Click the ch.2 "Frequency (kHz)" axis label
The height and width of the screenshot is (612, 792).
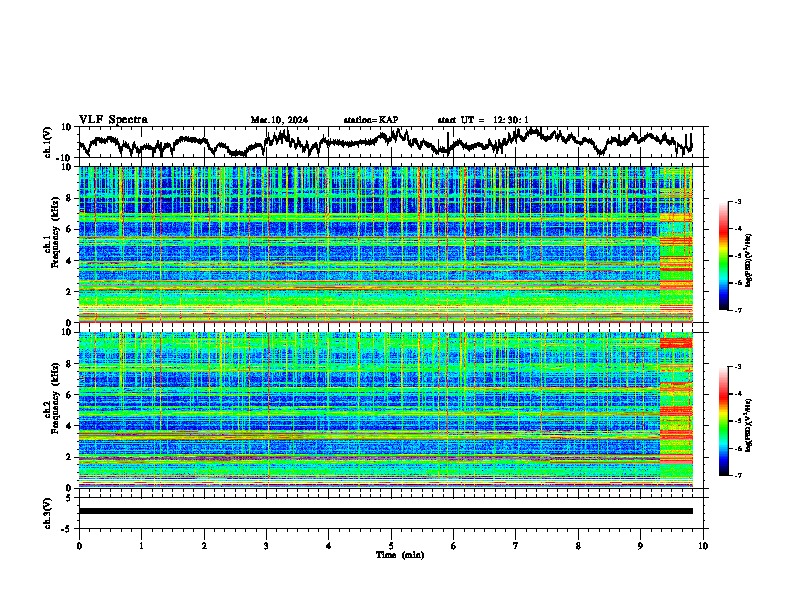(55, 398)
